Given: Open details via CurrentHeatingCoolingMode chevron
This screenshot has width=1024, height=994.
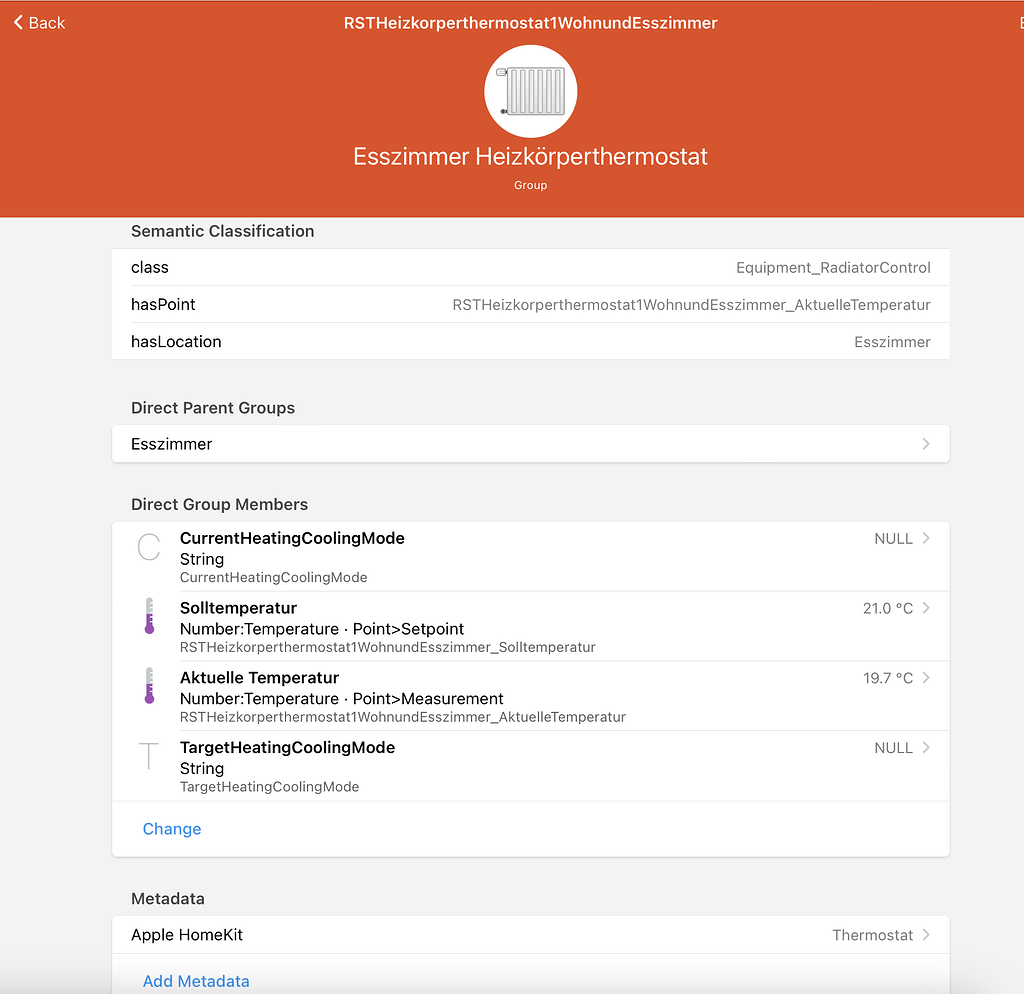Looking at the screenshot, I should coord(920,537).
